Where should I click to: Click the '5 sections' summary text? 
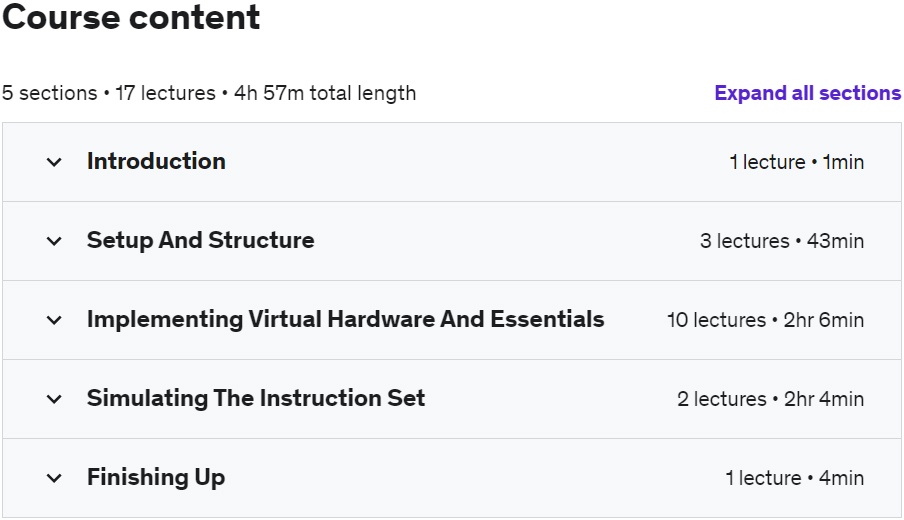click(x=50, y=93)
